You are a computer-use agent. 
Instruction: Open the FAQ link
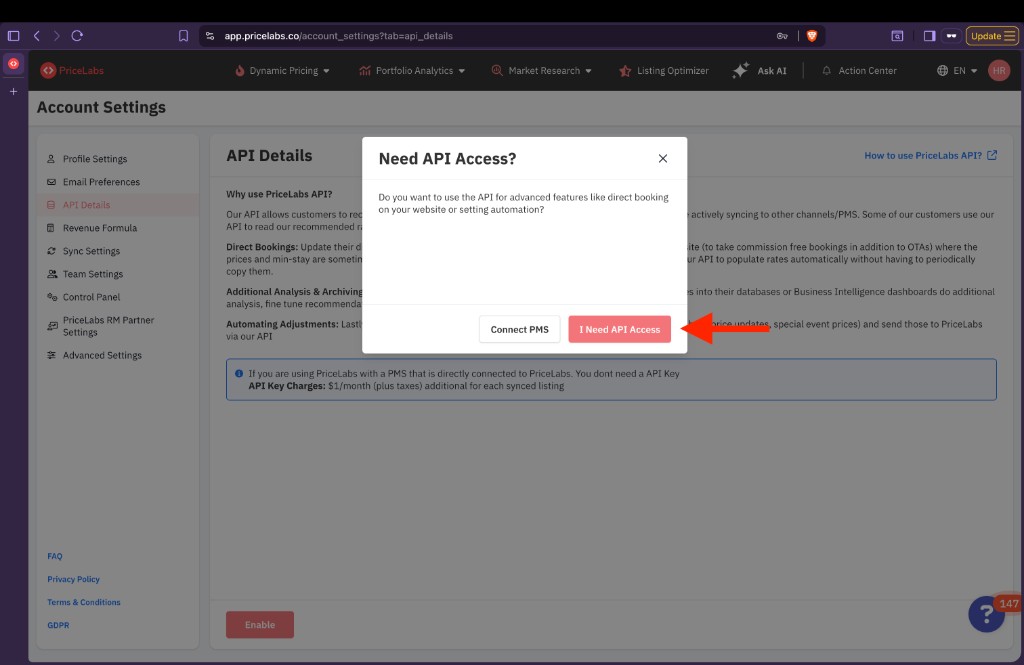(55, 557)
